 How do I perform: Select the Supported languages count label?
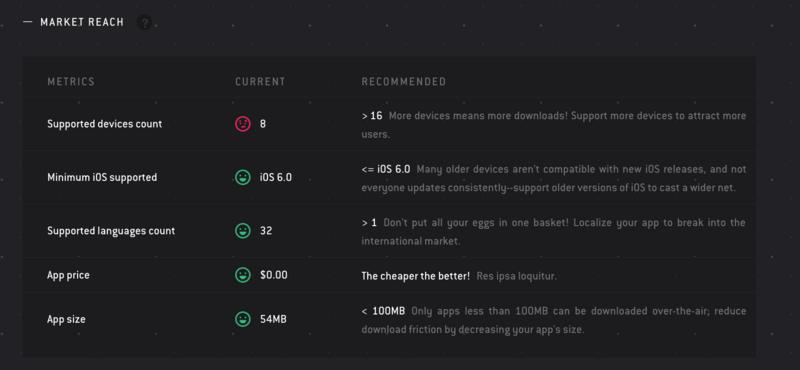[111, 231]
